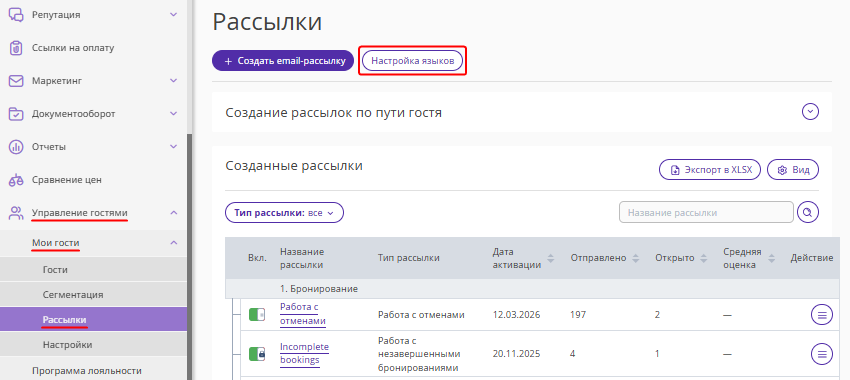Click the search magnifier button near Название рассылки
This screenshot has height=380, width=850.
pos(808,212)
